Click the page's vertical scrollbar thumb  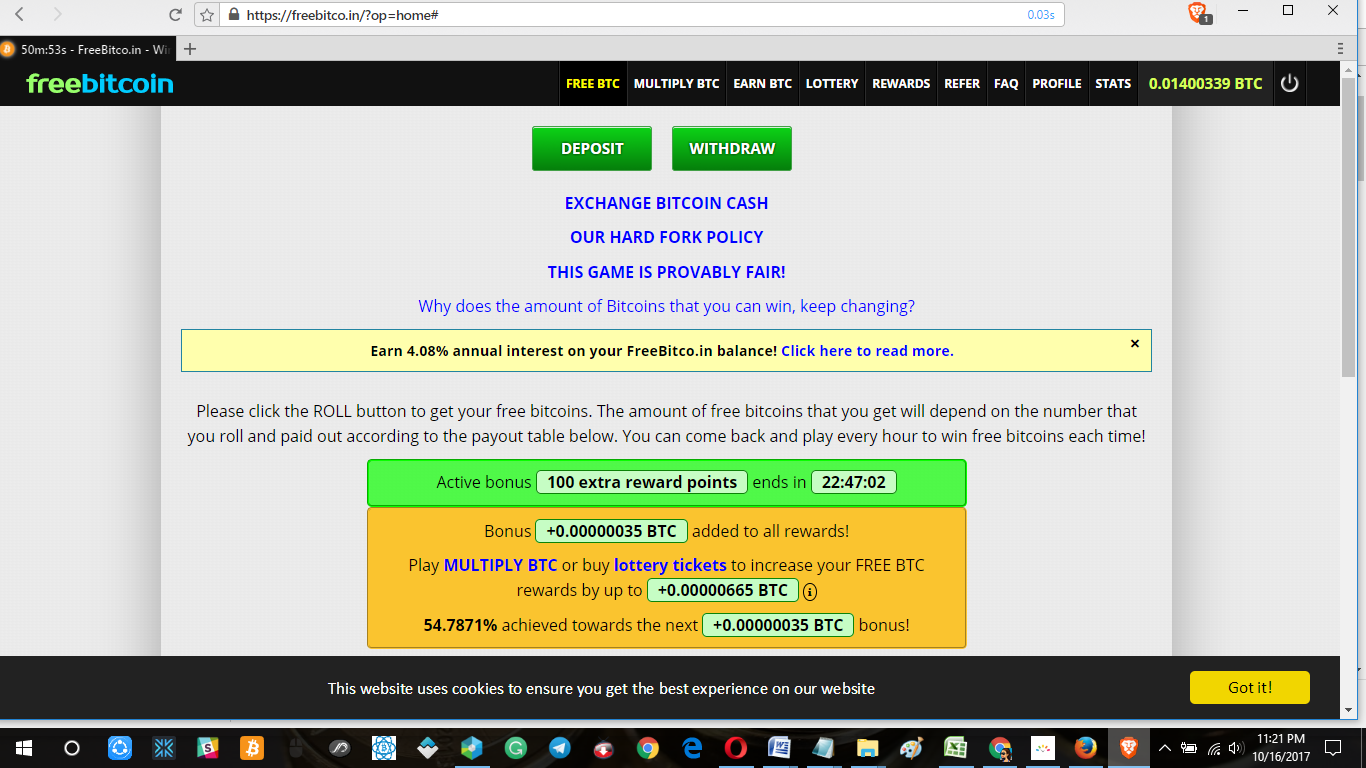[1348, 226]
